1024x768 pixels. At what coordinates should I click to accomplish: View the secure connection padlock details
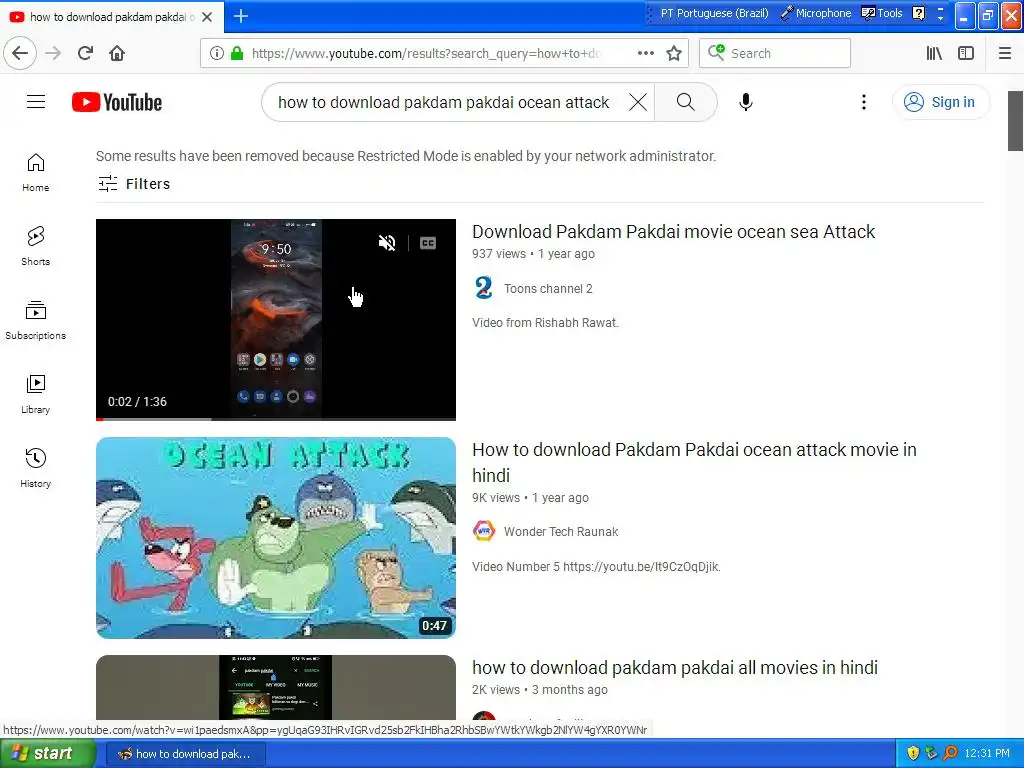(237, 53)
